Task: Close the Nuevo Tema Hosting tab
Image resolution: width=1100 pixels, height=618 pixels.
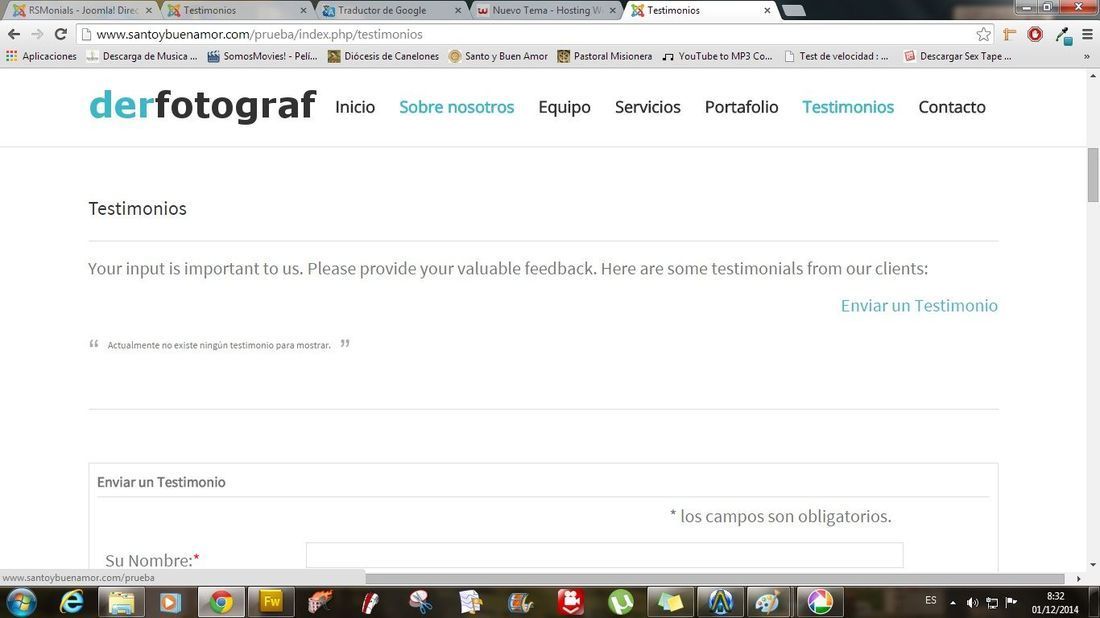Action: (612, 11)
